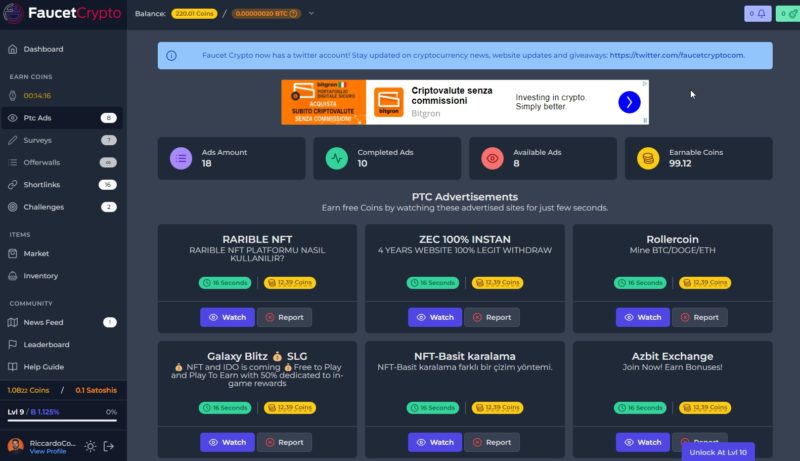Viewport: 800px width, 461px height.
Task: Click View Profile link
Action: pyautogui.click(x=49, y=452)
